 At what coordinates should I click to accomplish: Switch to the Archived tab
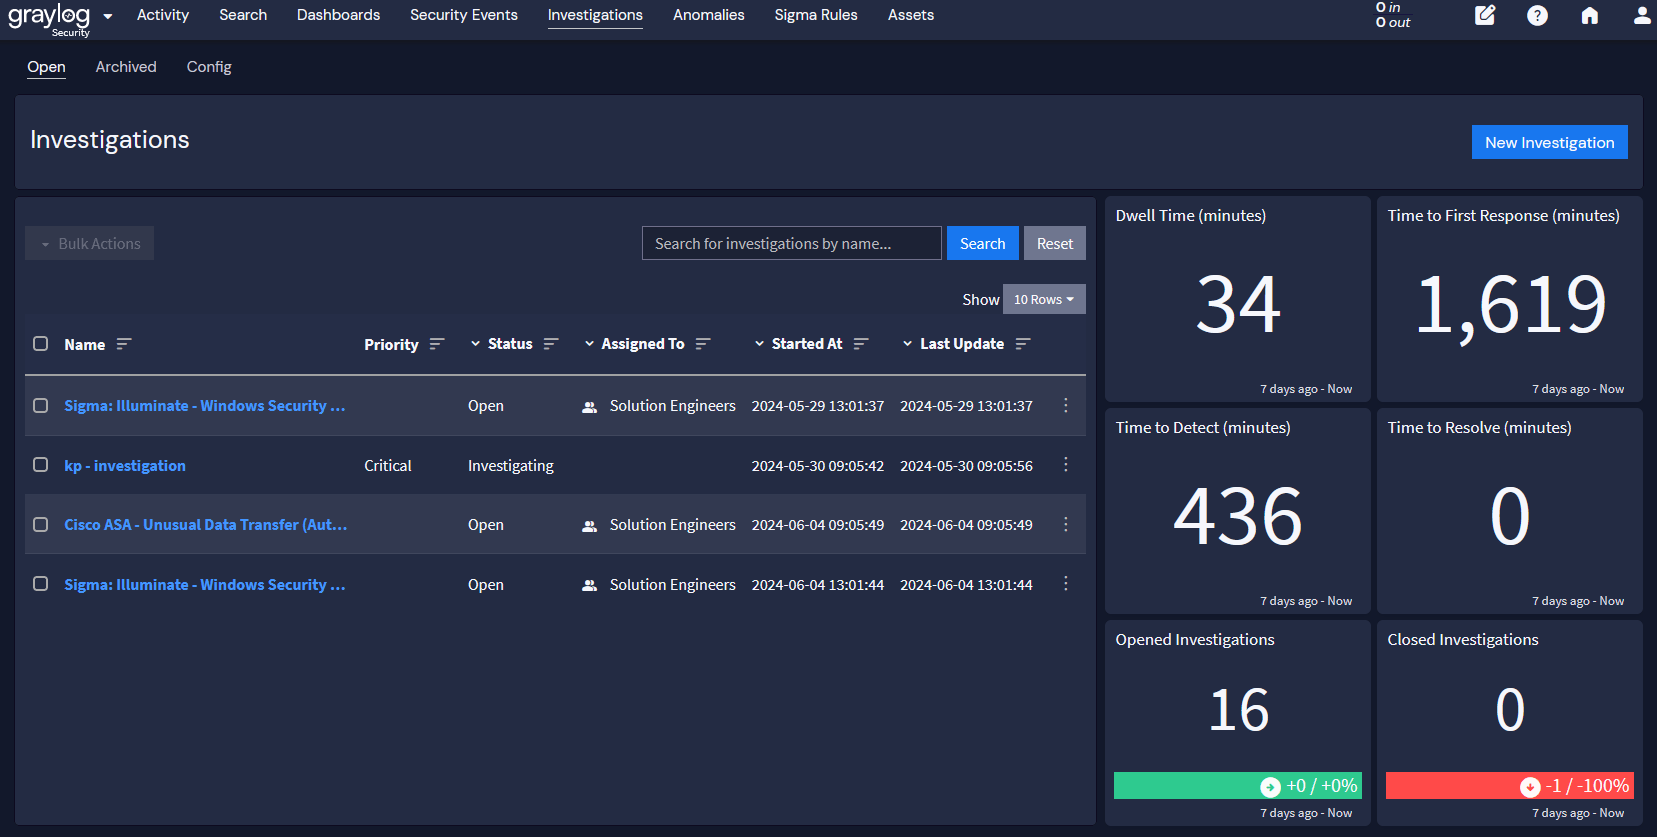pos(126,67)
